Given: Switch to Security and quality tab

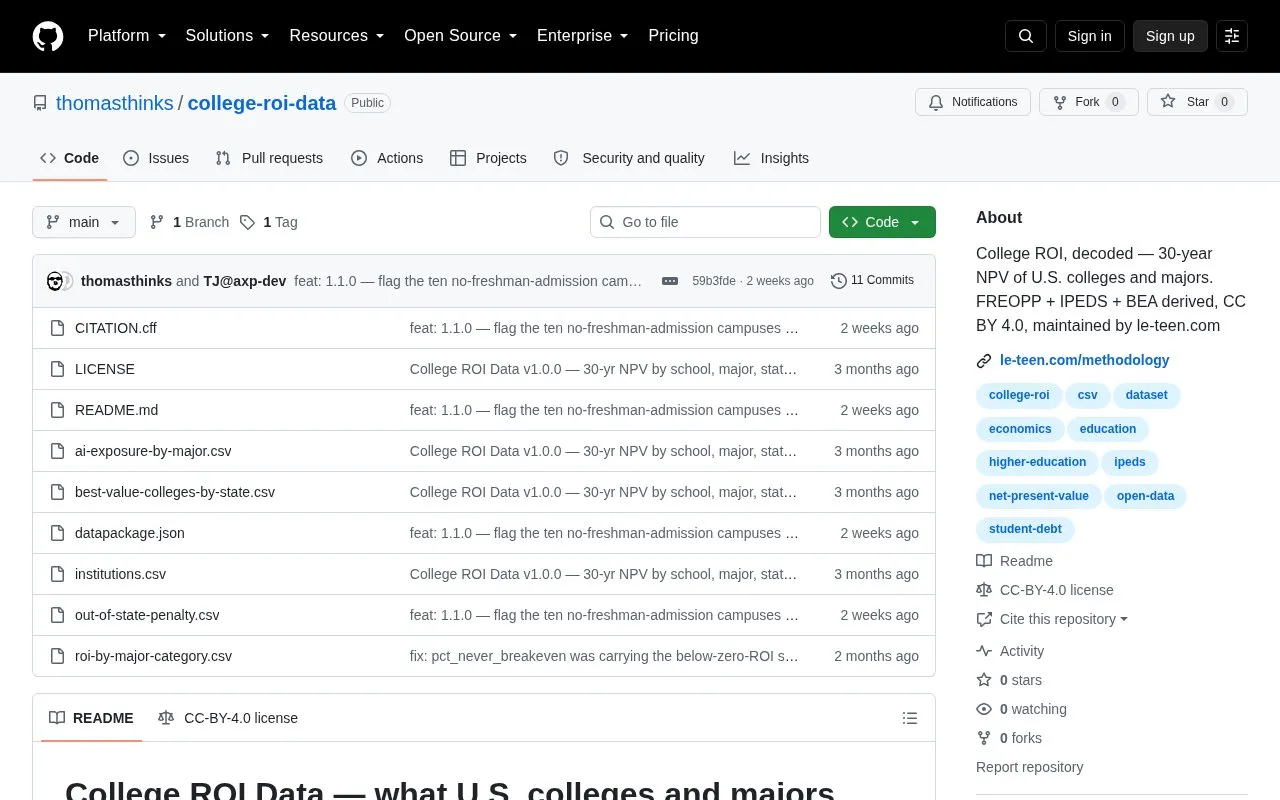Looking at the screenshot, I should [629, 158].
